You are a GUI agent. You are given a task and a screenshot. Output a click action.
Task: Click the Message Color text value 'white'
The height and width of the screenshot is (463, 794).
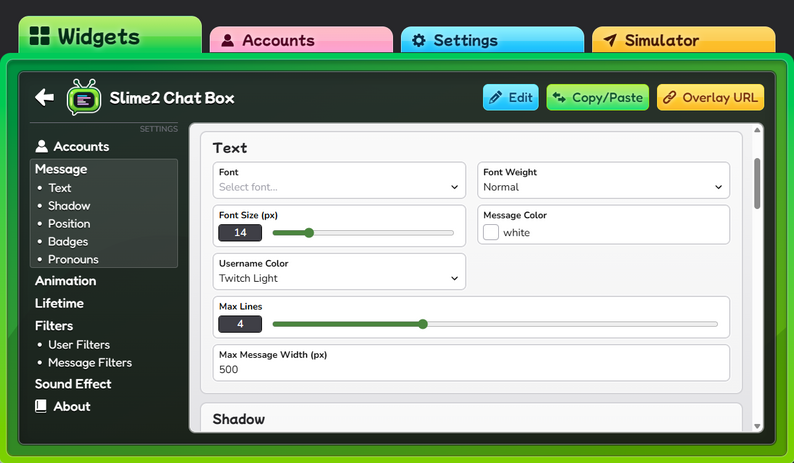tap(517, 233)
